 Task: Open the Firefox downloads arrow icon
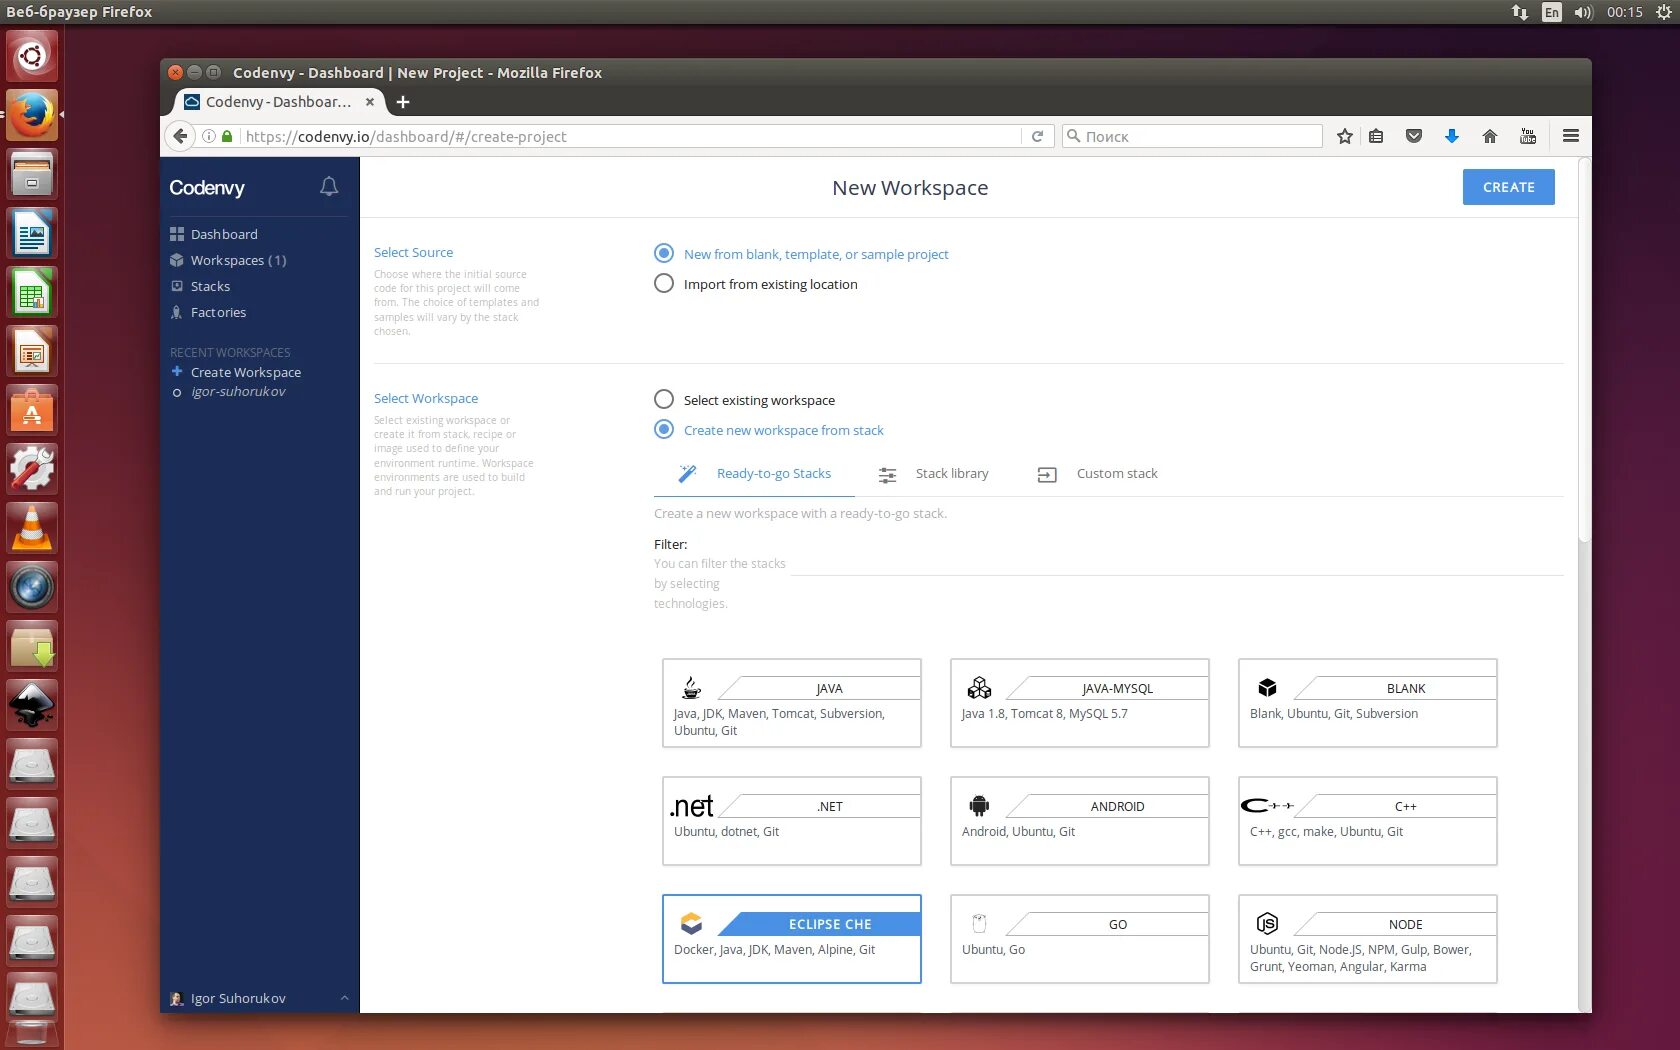(x=1452, y=136)
